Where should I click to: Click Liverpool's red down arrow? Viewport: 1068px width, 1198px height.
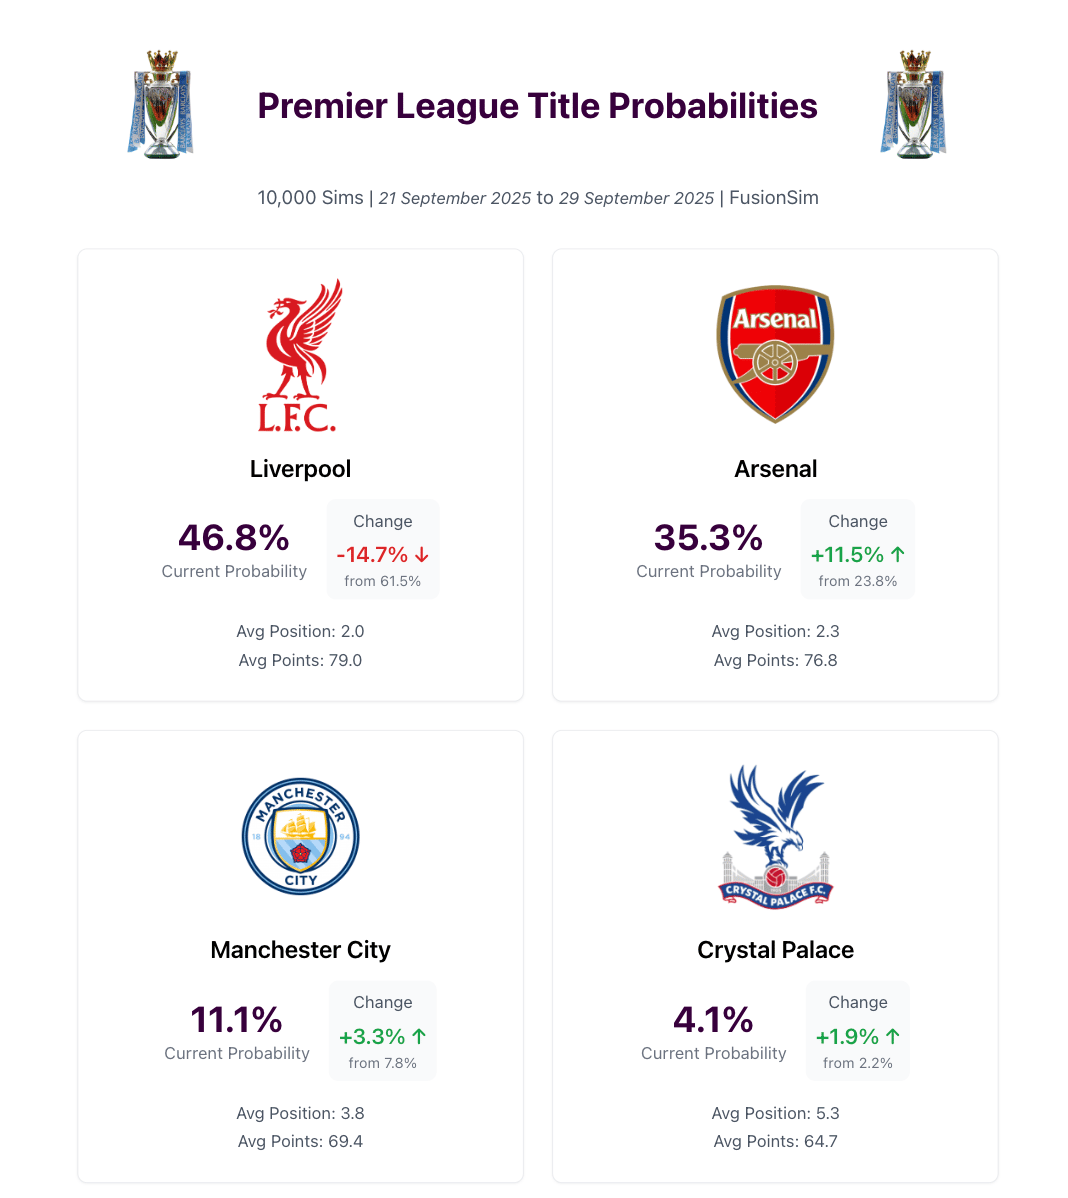point(422,554)
